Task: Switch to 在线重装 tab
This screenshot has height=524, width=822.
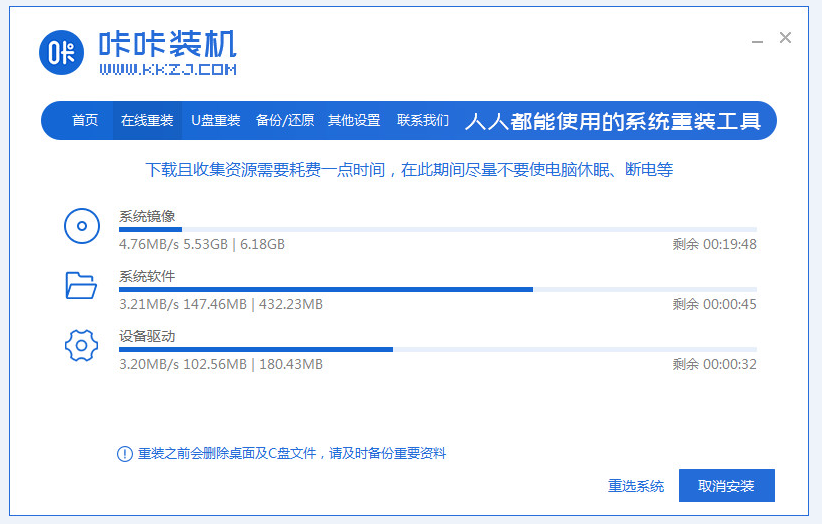Action: click(x=147, y=121)
